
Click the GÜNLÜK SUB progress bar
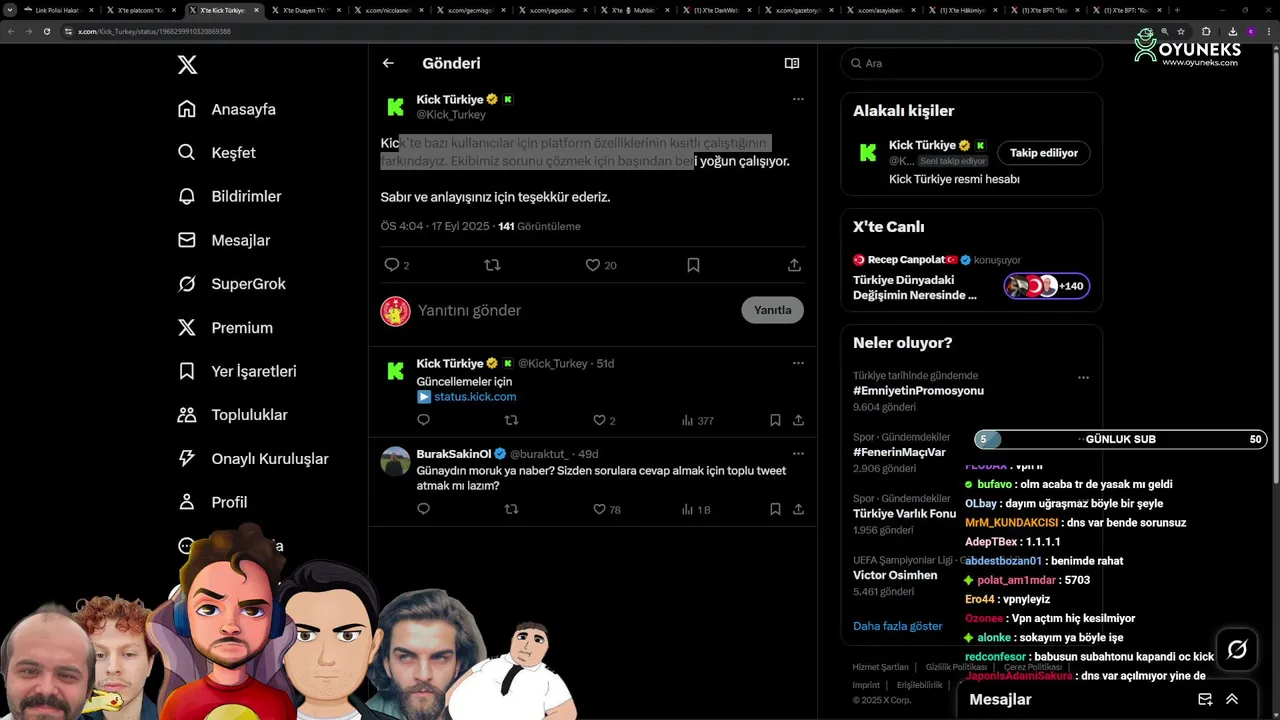[1121, 439]
